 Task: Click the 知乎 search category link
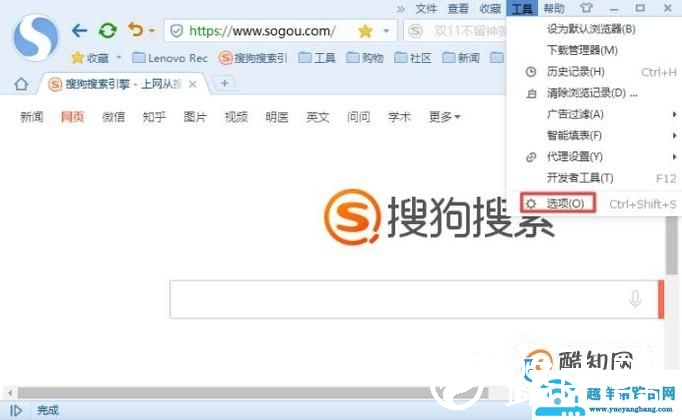(154, 117)
